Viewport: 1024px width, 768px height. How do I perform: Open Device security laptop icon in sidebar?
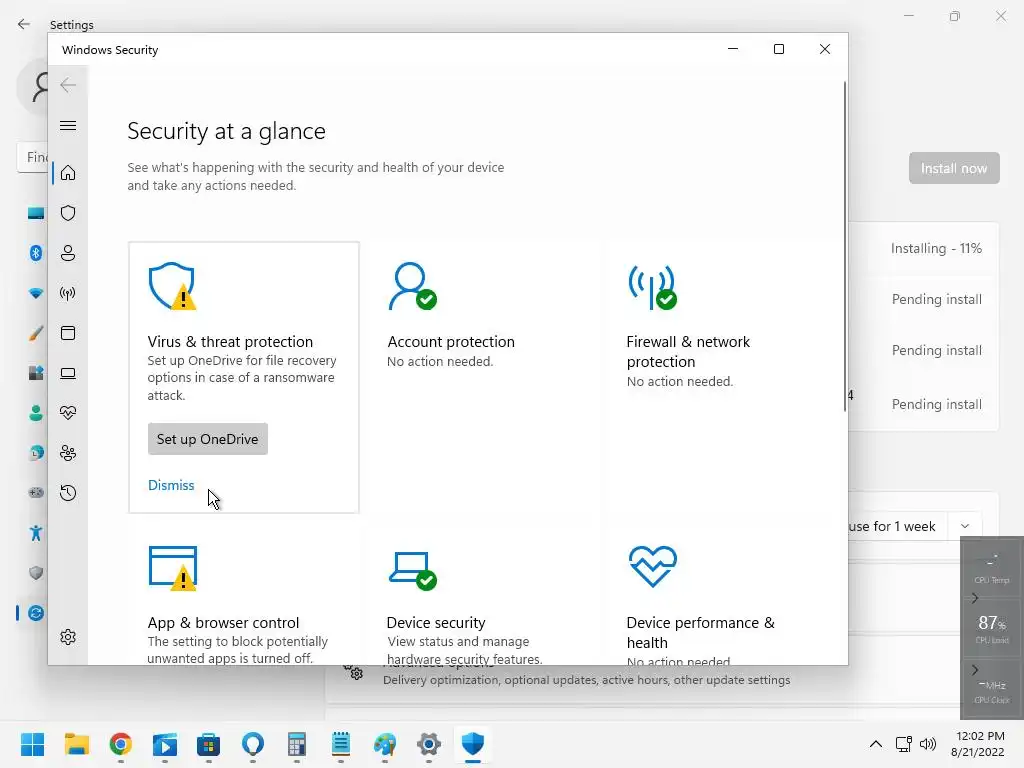(68, 373)
